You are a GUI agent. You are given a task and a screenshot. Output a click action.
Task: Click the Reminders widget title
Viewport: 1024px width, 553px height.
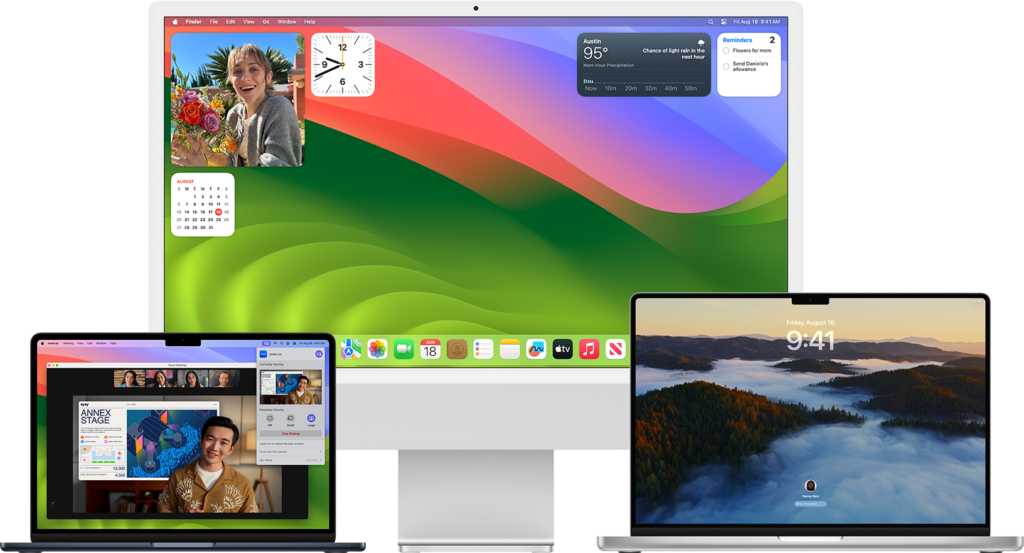click(x=737, y=40)
